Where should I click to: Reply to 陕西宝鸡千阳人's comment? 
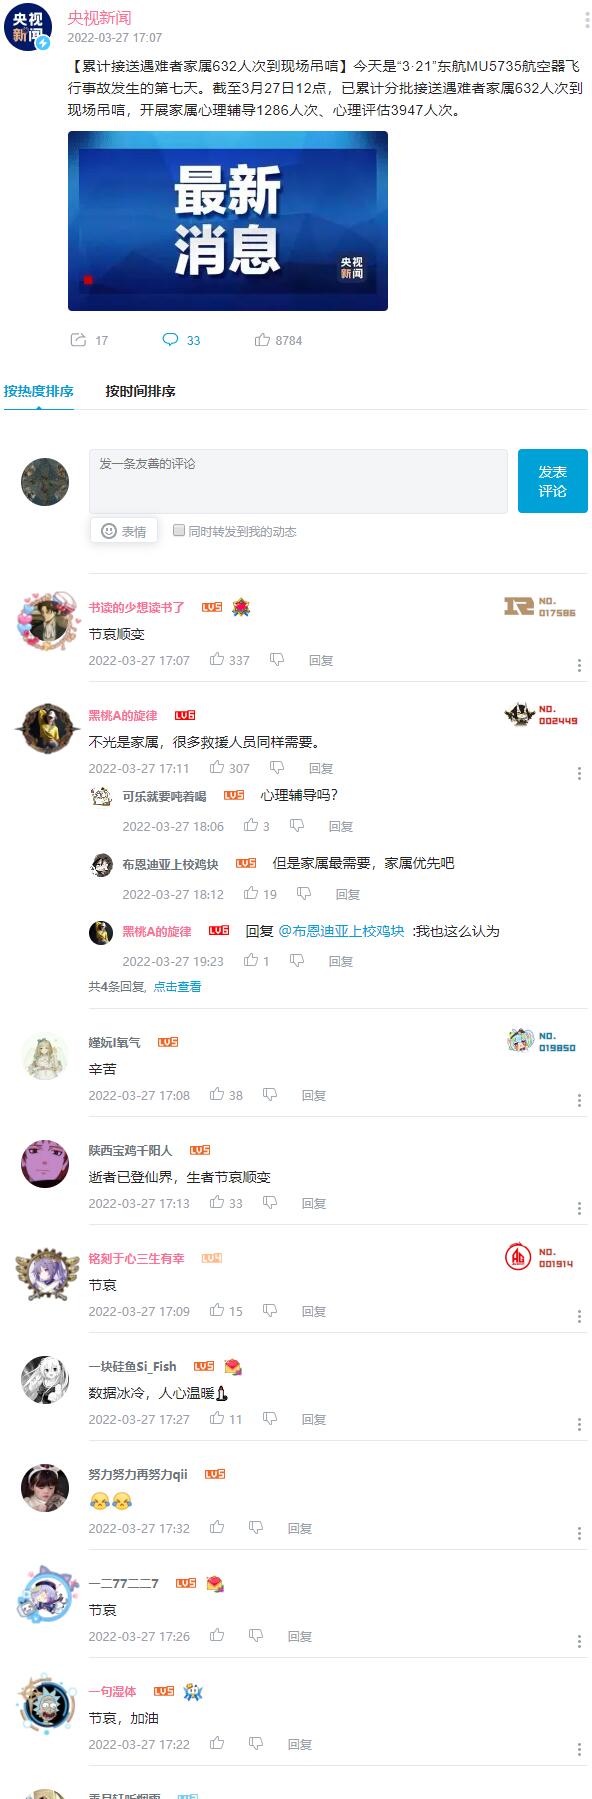coord(314,1203)
